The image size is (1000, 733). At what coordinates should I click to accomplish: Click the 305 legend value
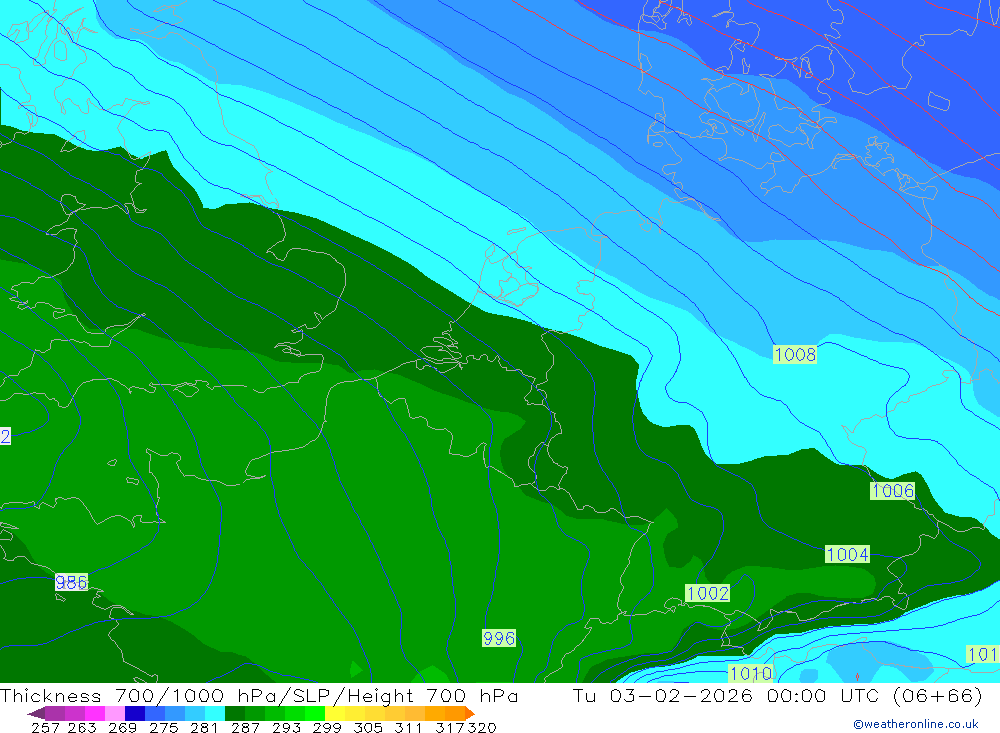point(368,727)
